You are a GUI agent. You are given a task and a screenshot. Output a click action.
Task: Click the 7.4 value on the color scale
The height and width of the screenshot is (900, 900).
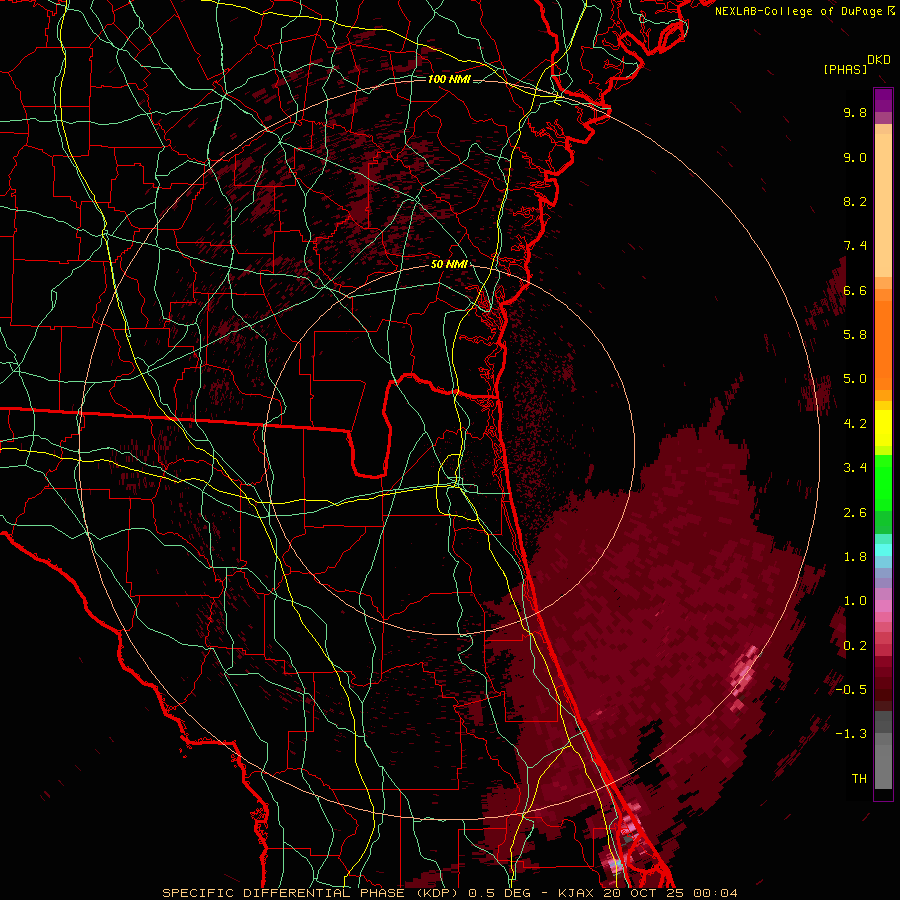[855, 246]
